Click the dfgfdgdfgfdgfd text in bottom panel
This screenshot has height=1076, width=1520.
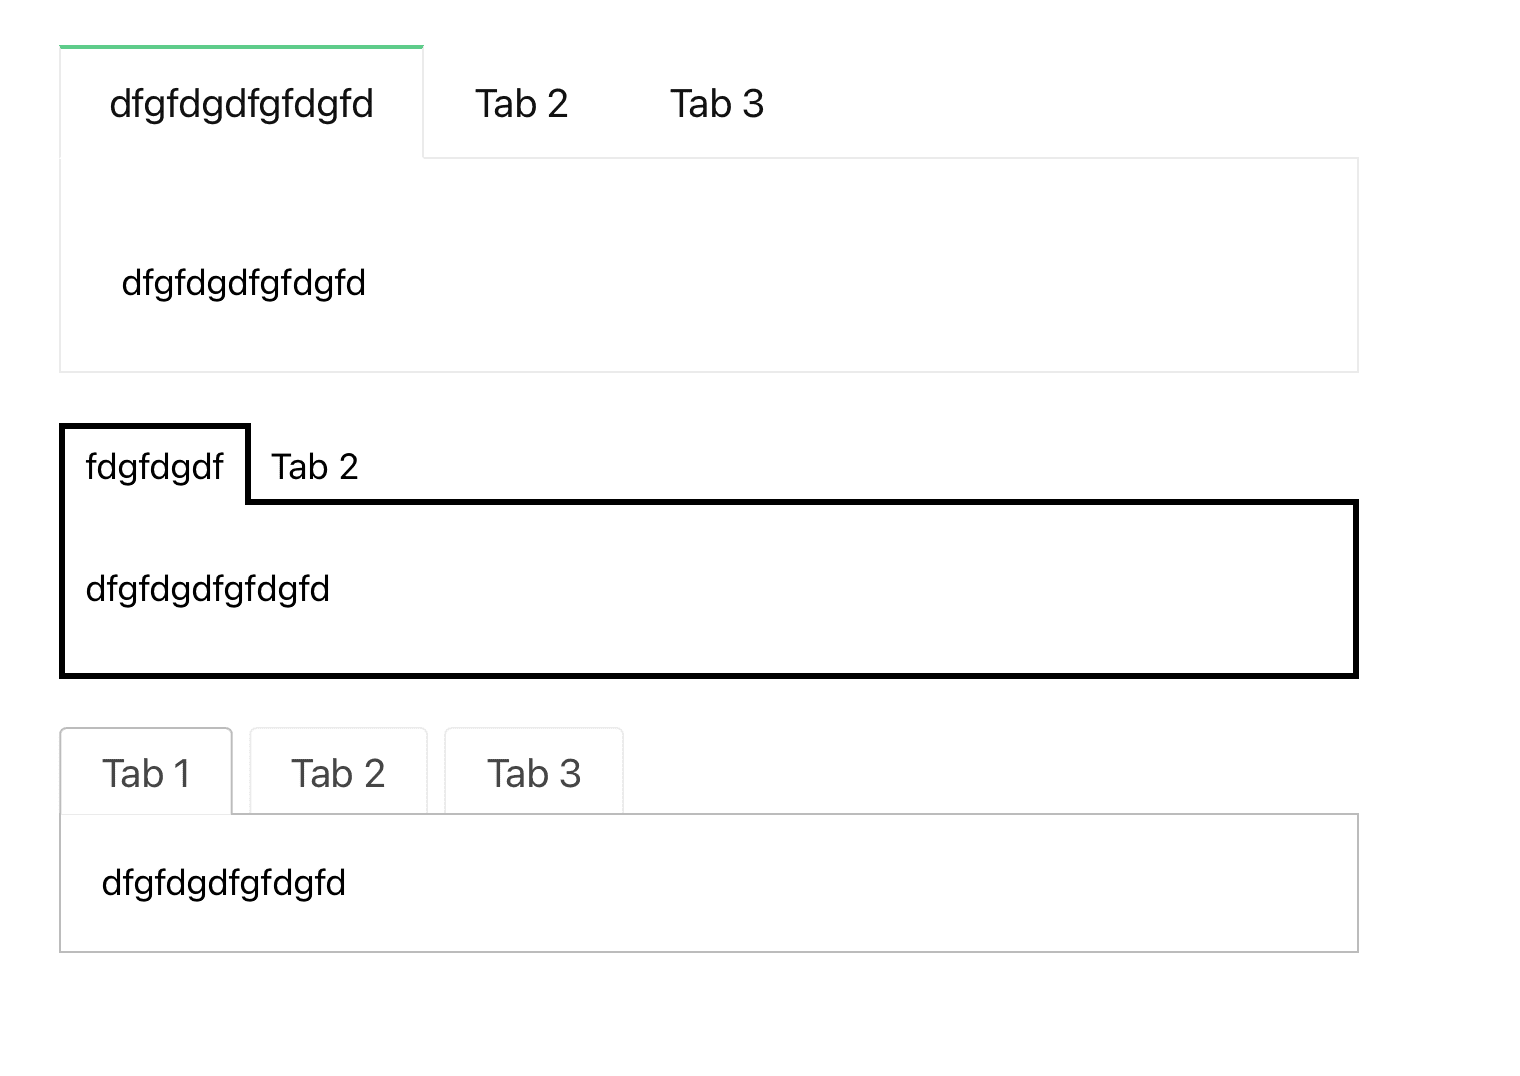tap(222, 882)
